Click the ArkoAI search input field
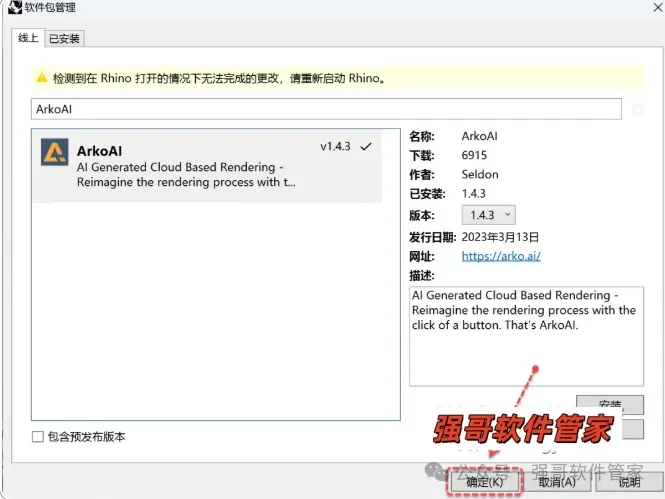Image resolution: width=665 pixels, height=499 pixels. click(x=326, y=109)
